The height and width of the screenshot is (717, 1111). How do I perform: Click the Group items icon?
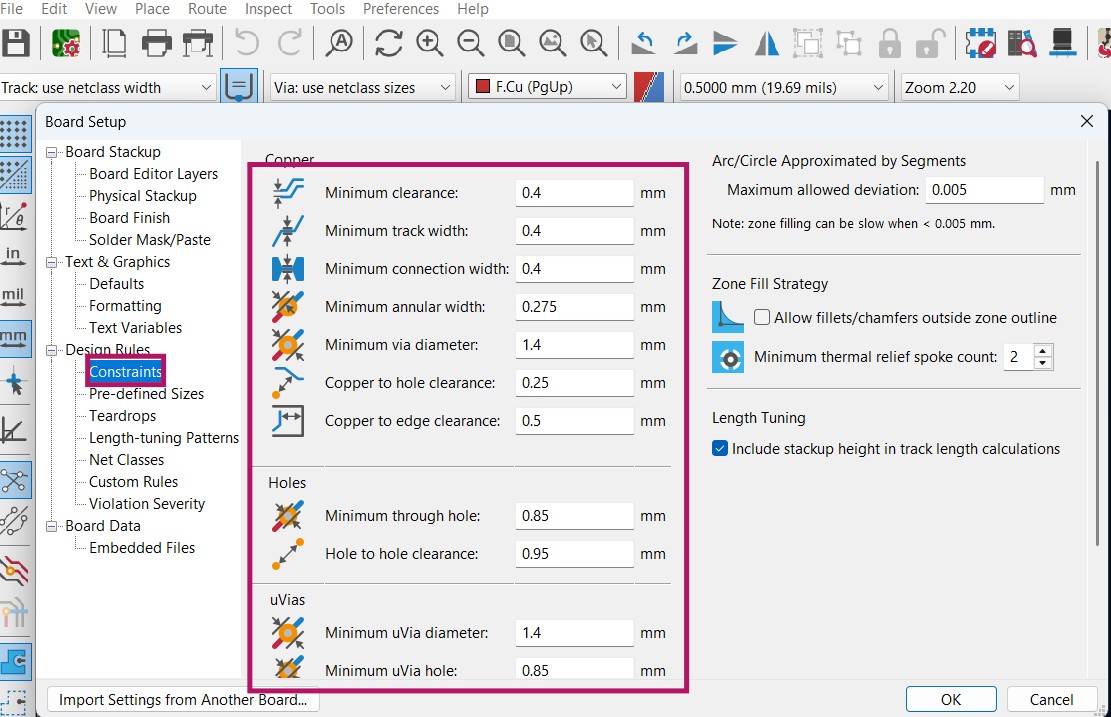pos(808,44)
